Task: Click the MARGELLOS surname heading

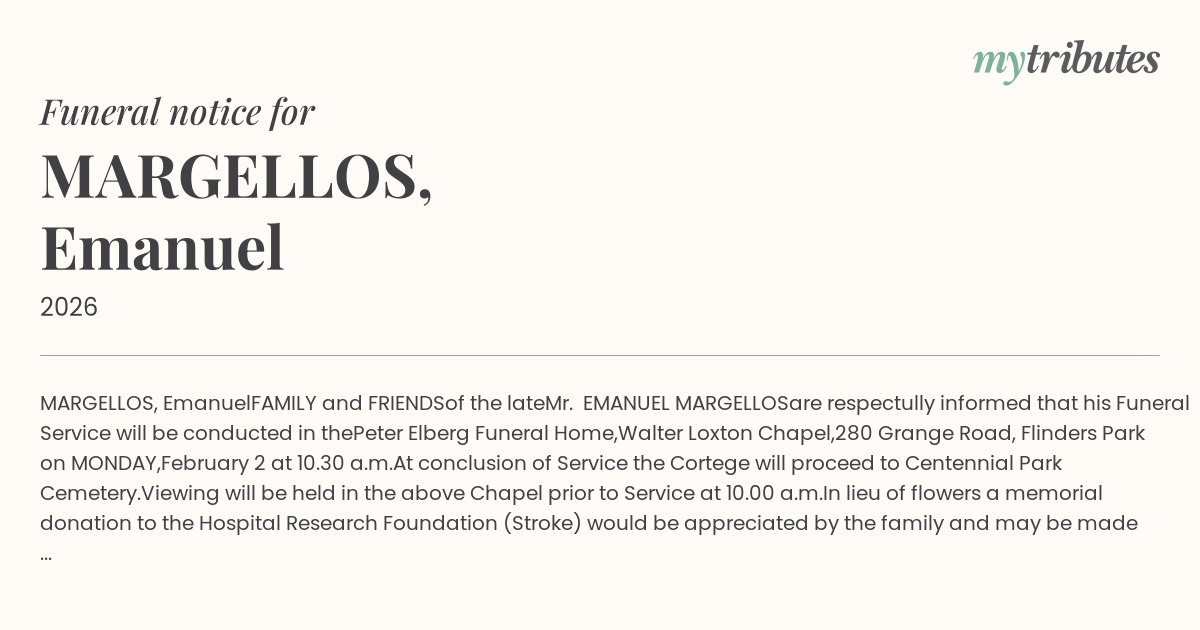Action: 236,177
